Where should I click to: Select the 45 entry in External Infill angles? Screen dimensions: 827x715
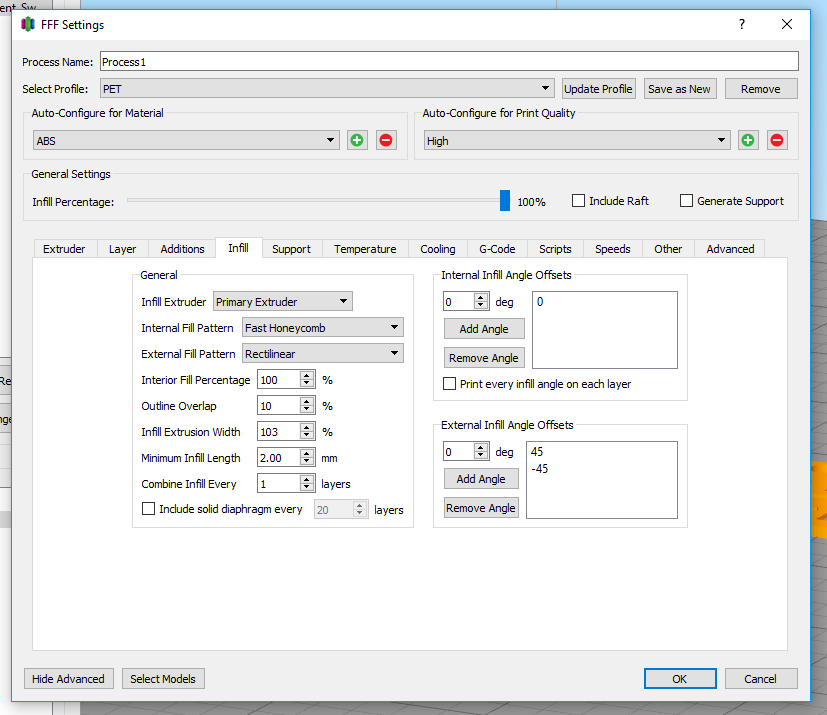[537, 451]
